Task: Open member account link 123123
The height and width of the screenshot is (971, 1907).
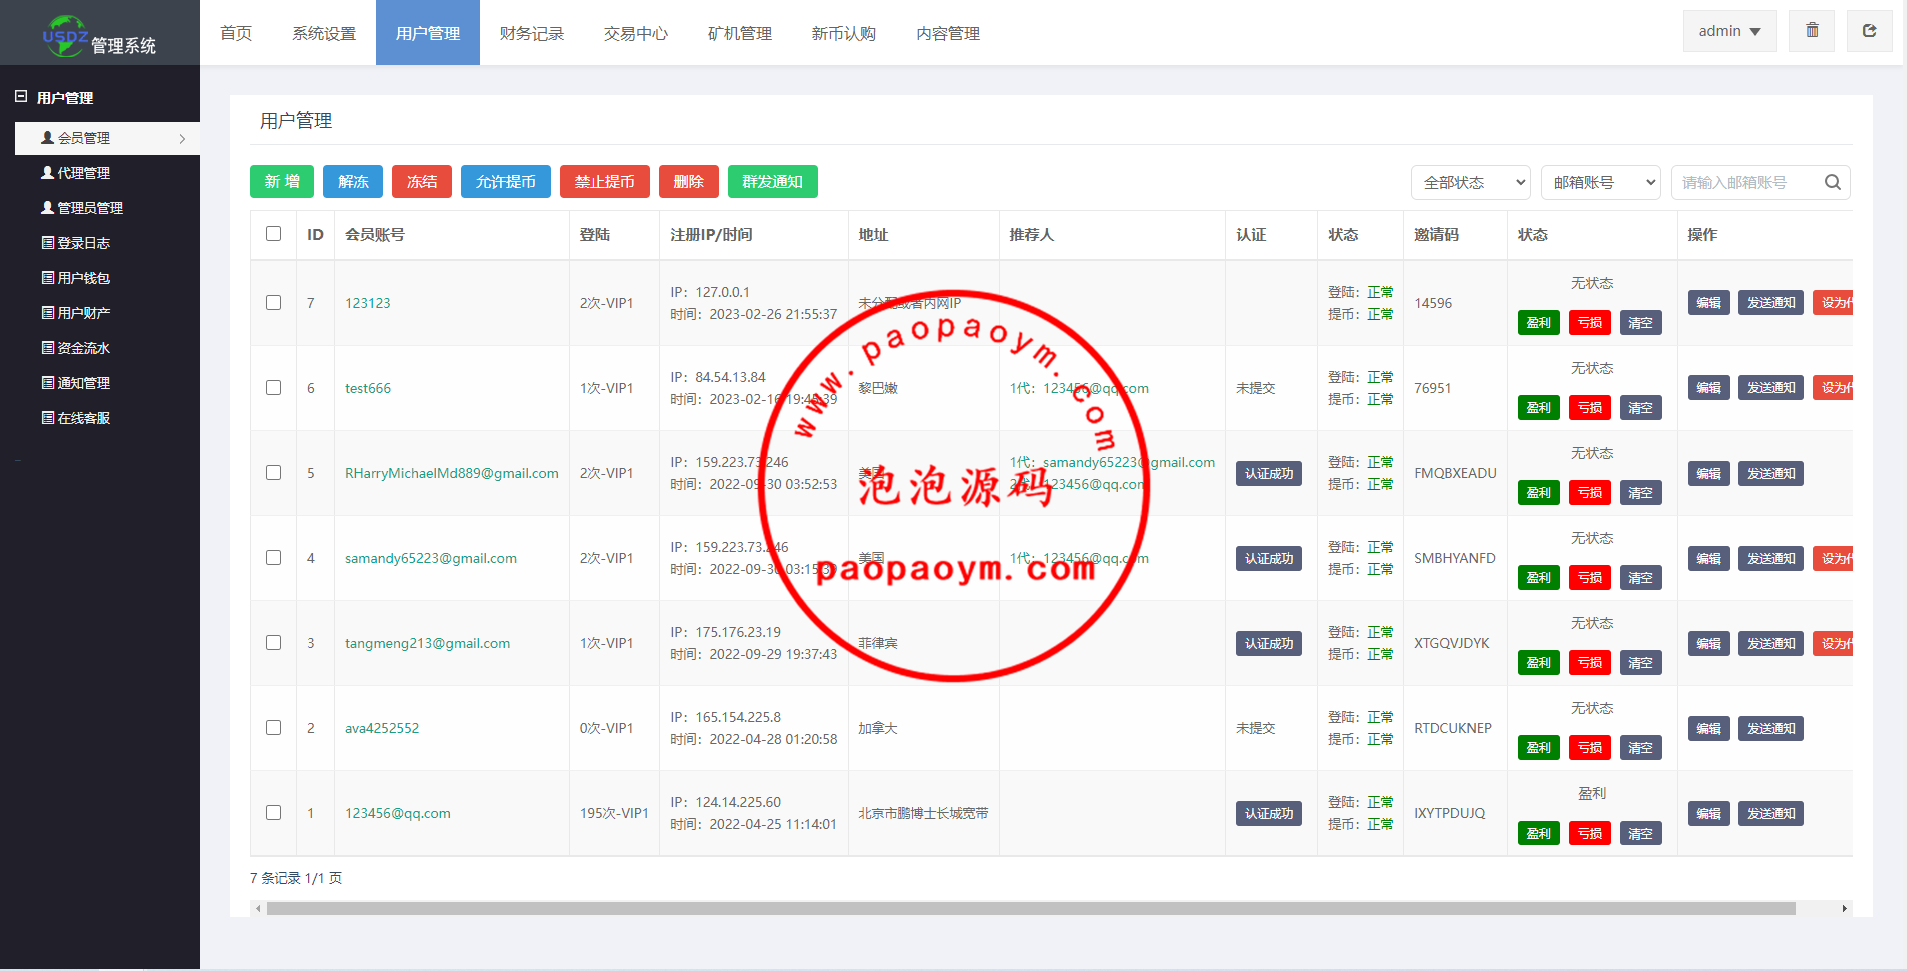Action: (368, 303)
